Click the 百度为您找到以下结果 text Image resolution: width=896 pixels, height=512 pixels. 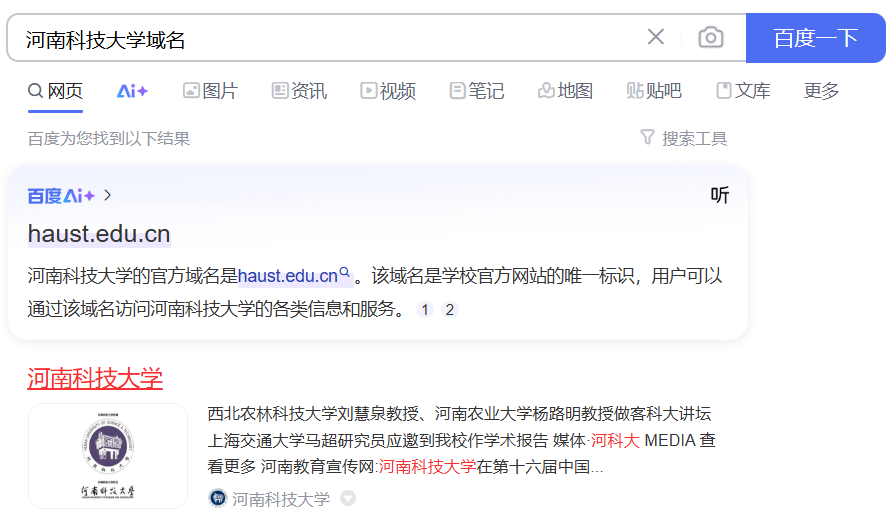click(x=109, y=138)
